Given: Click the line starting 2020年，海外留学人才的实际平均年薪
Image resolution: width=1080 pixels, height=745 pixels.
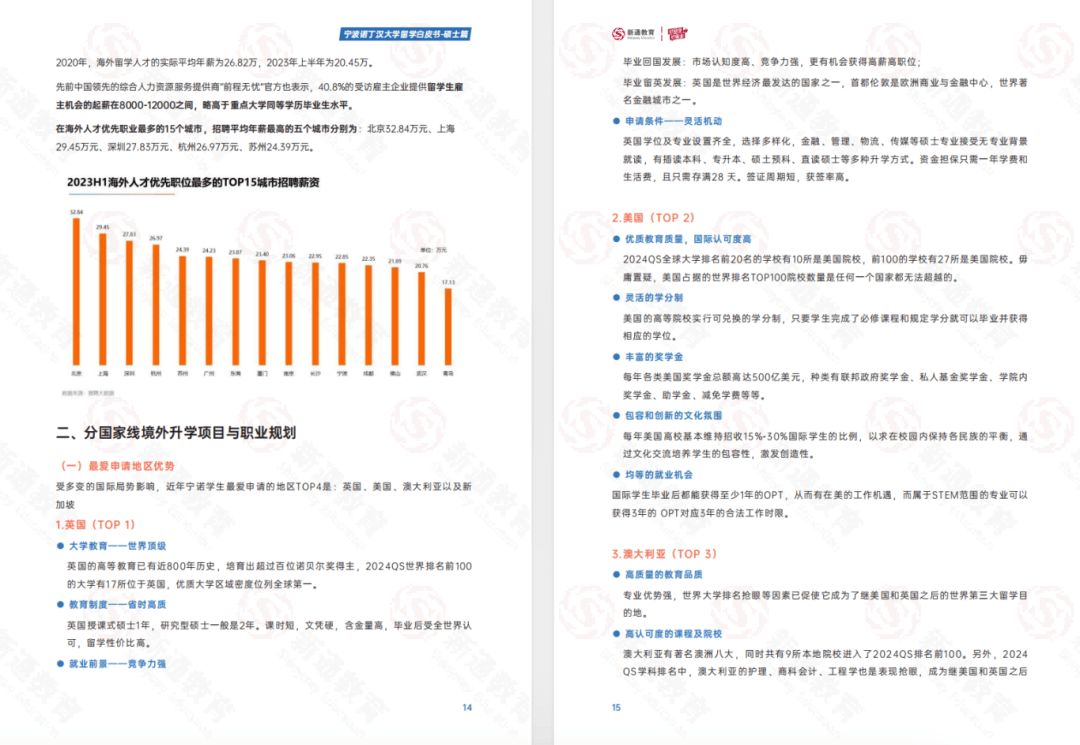Looking at the screenshot, I should pos(215,63).
